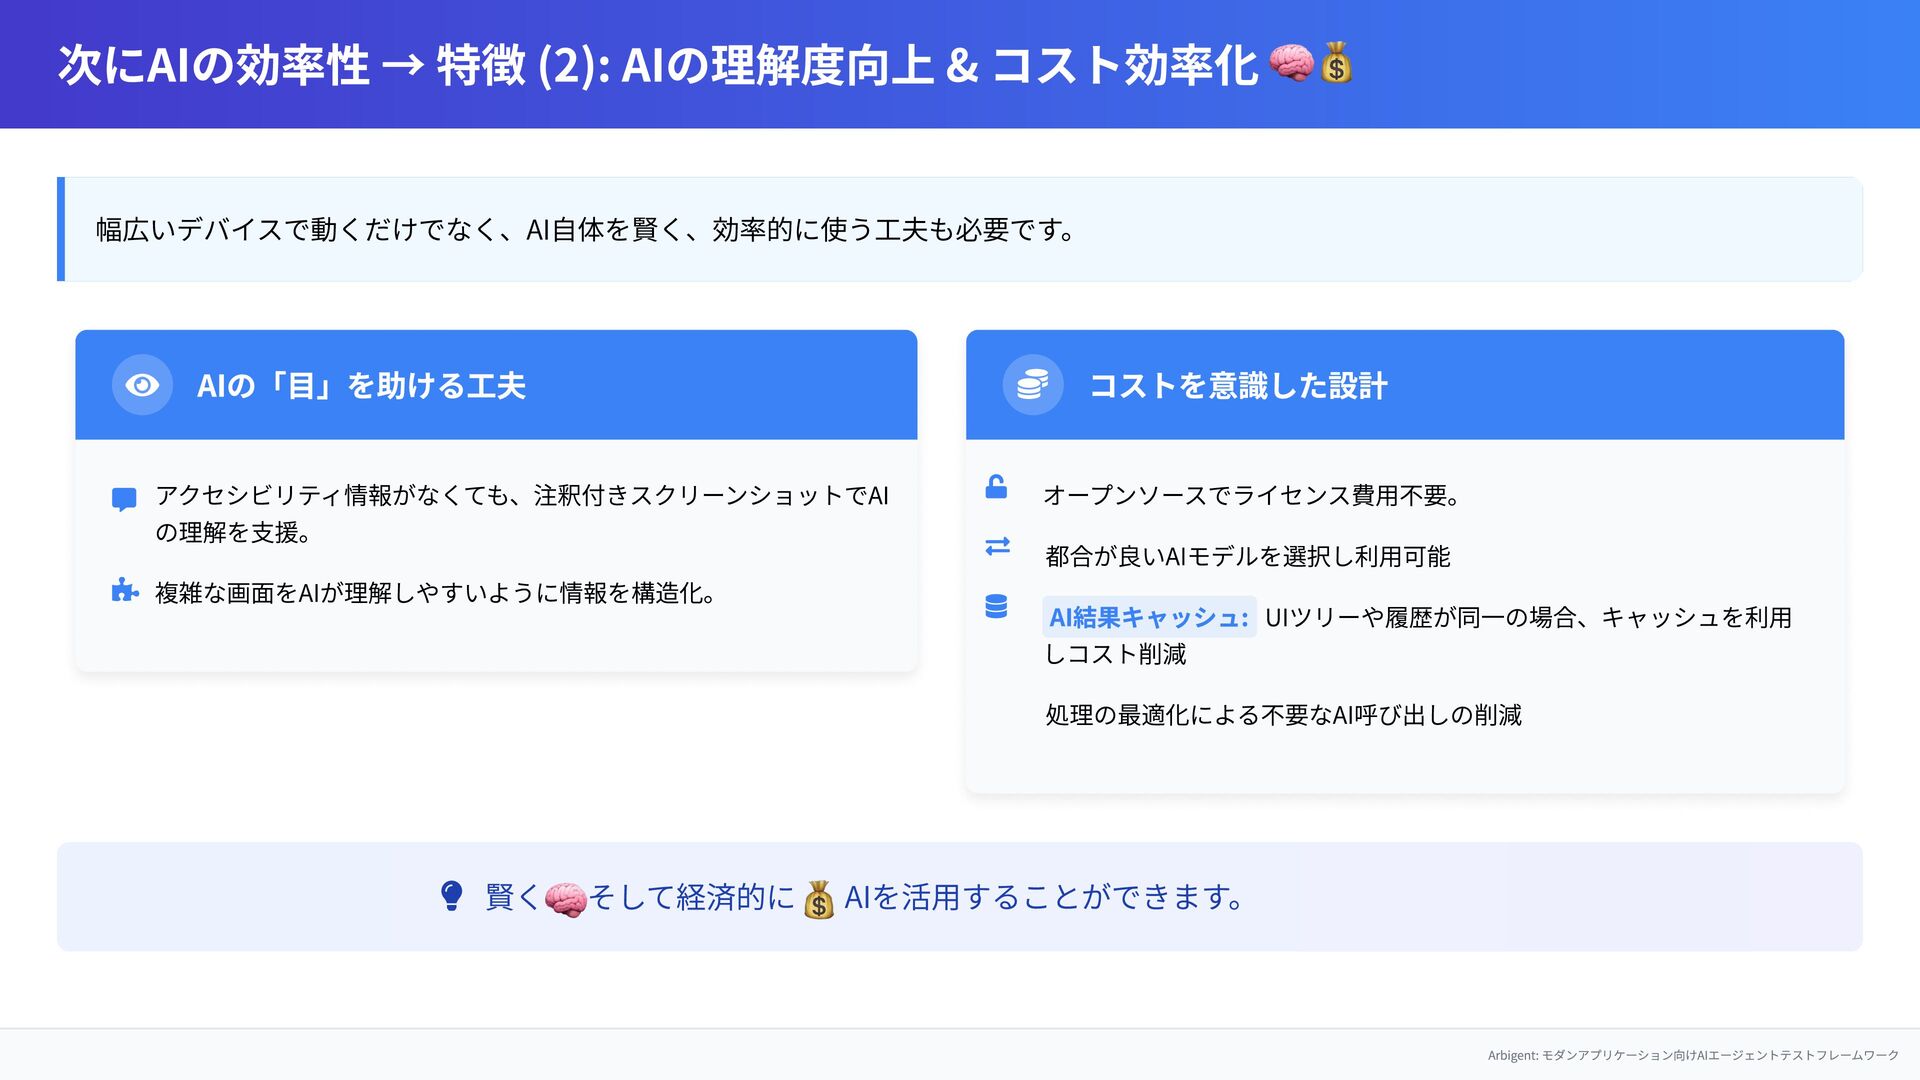Image resolution: width=1920 pixels, height=1080 pixels.
Task: Click the コストを意識した設計 heading
Action: point(1238,385)
